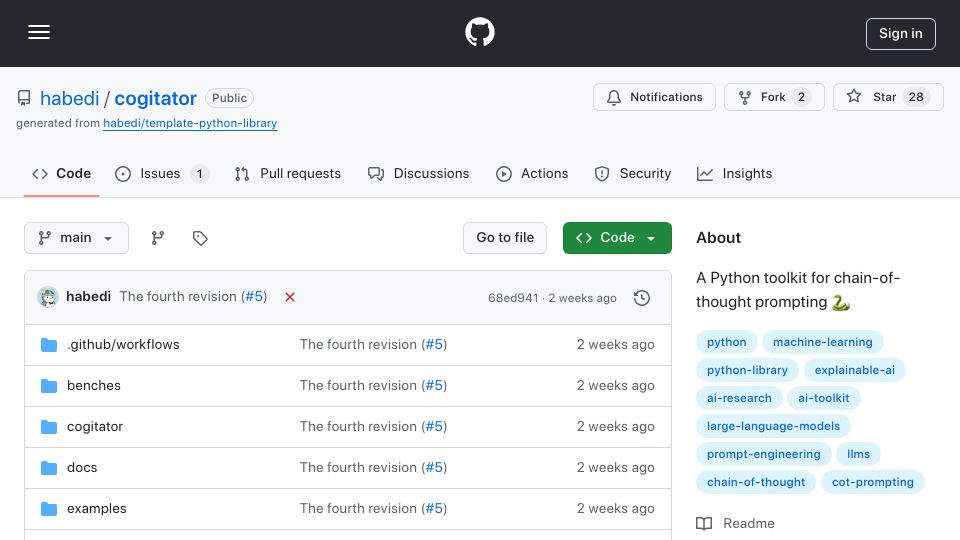Select the large-language-models topic tag

point(773,427)
